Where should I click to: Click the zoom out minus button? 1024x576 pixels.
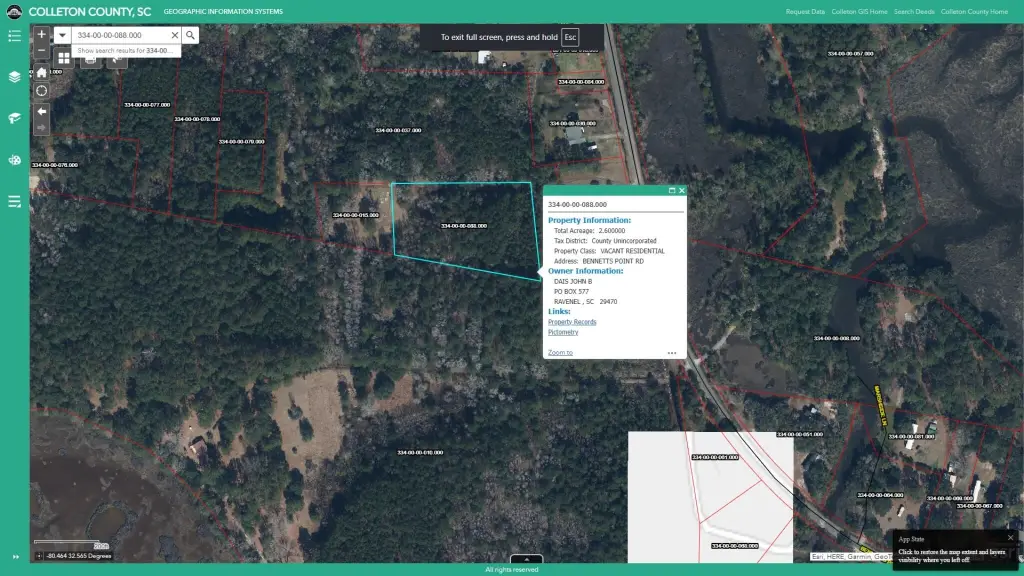(41, 50)
